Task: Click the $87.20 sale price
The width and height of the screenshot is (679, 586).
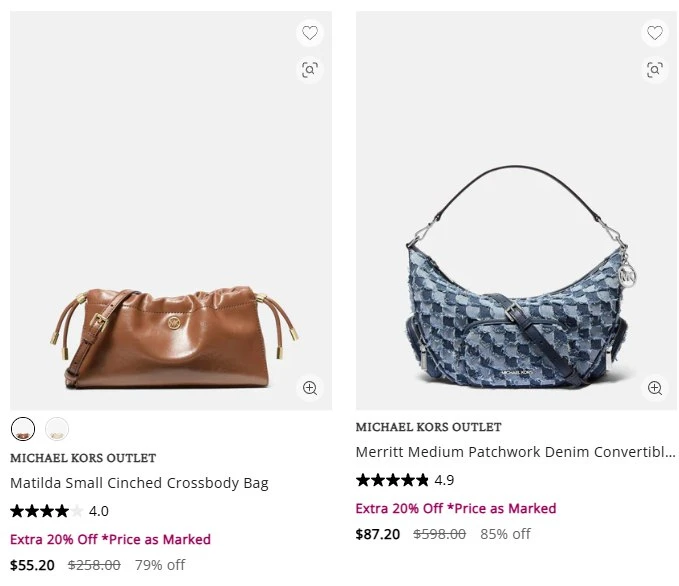Action: (x=378, y=534)
